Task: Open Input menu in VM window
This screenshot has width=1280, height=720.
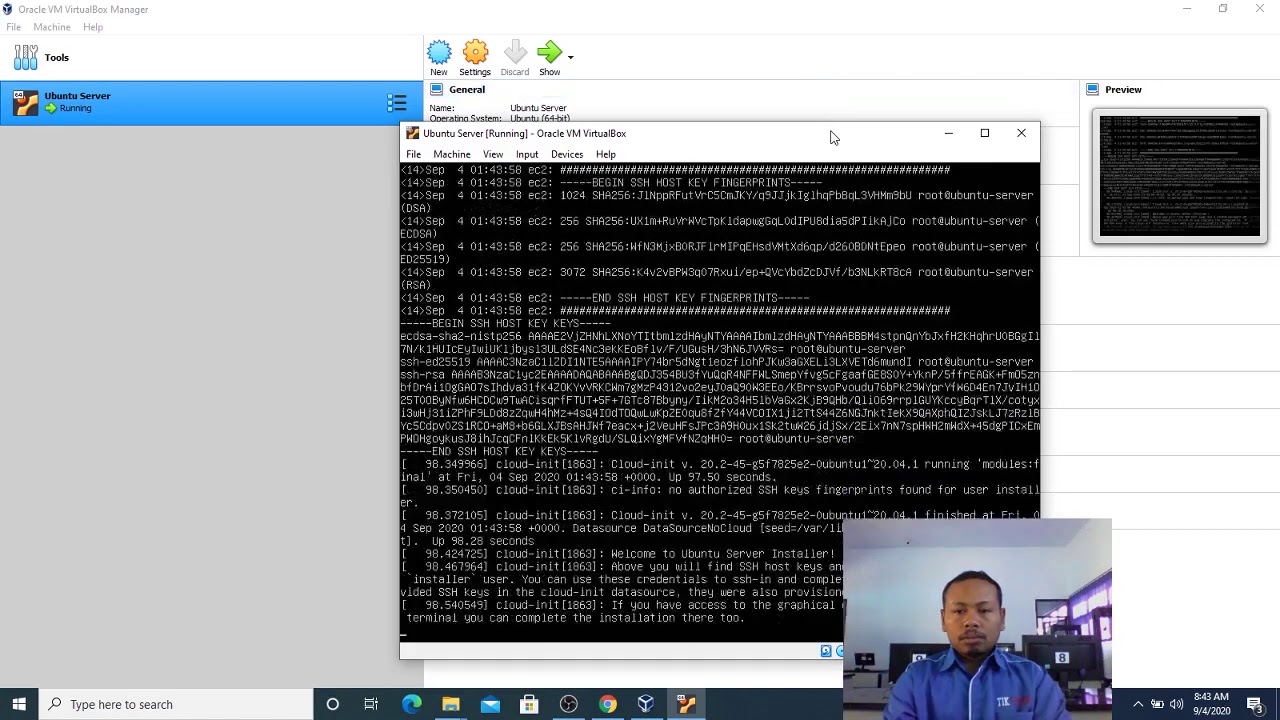Action: pos(527,154)
